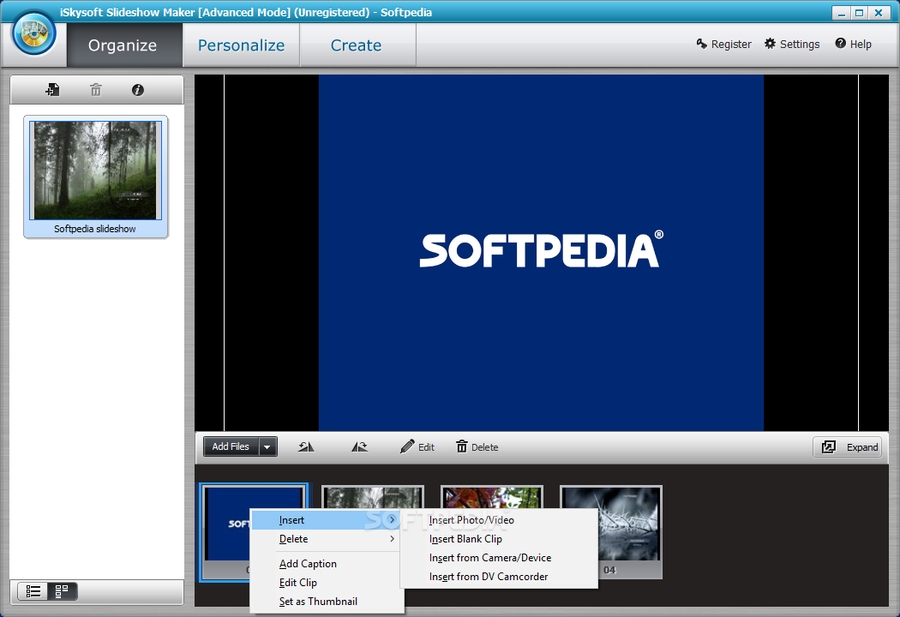Go to the Personalize tab
The image size is (900, 617).
point(241,45)
